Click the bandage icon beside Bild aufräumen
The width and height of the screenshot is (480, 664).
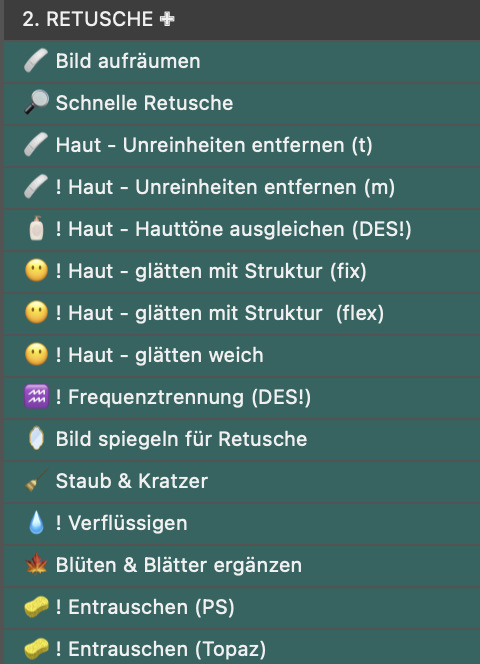coord(36,61)
